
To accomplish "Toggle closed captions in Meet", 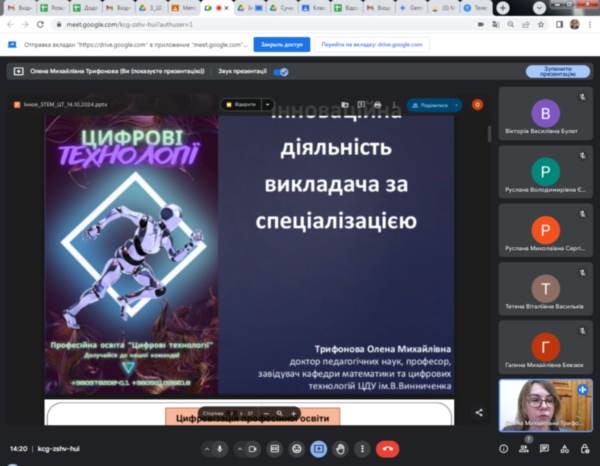I will pos(275,449).
